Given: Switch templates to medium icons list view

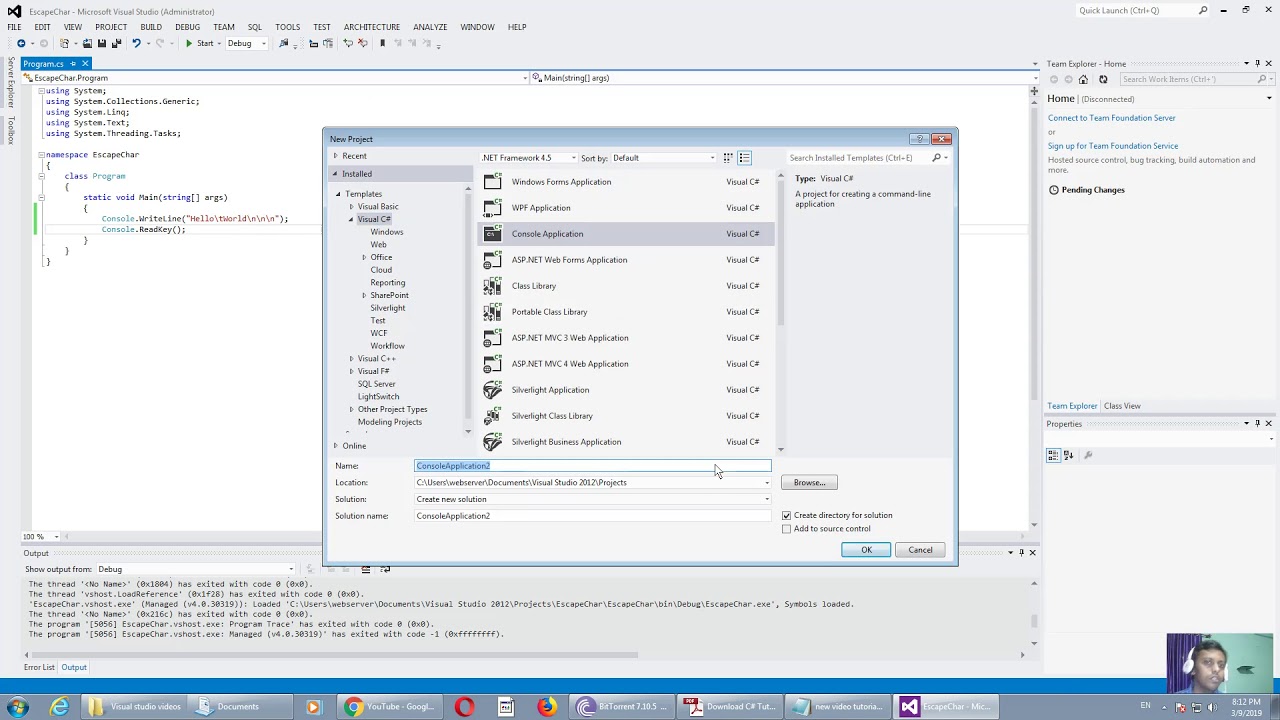Looking at the screenshot, I should coord(744,158).
